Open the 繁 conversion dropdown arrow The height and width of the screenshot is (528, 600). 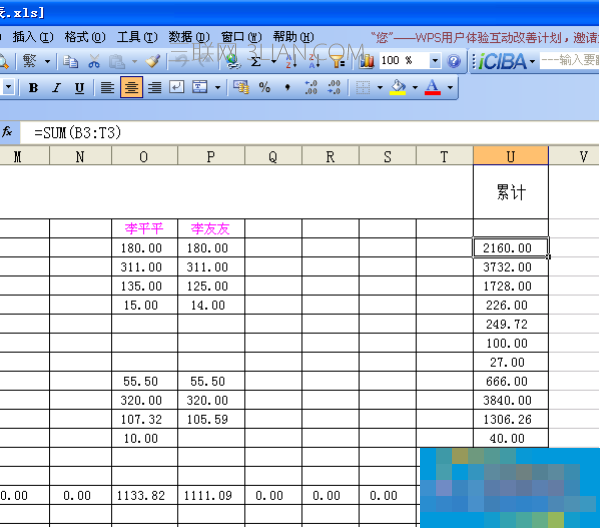(x=47, y=61)
